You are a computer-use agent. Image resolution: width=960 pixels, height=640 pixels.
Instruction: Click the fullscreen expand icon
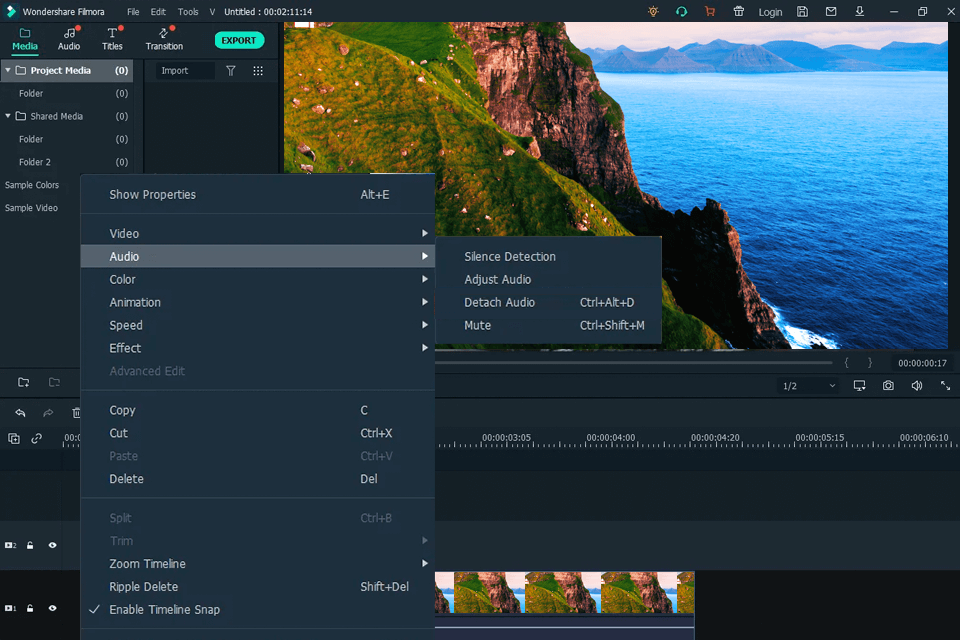pos(945,386)
